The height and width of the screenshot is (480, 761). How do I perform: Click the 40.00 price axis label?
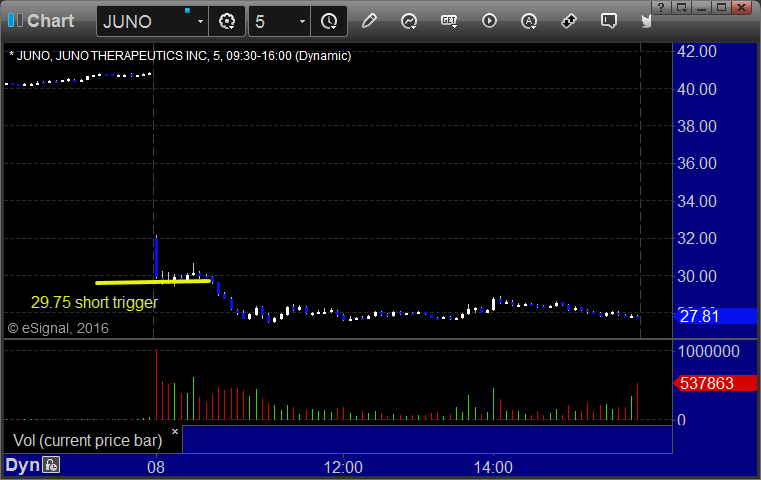pyautogui.click(x=697, y=89)
